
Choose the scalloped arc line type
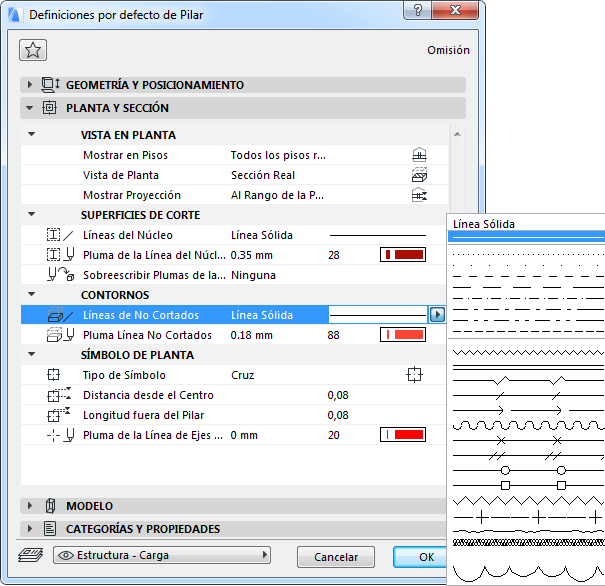pos(526,573)
